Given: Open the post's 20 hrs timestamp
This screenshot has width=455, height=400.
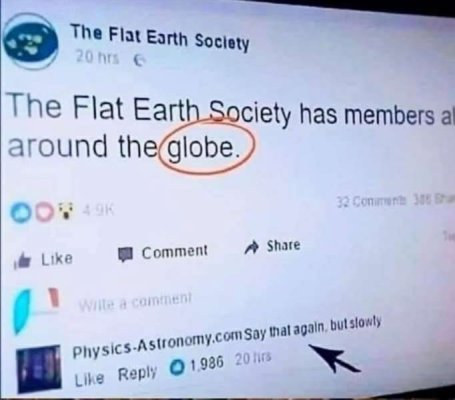Looking at the screenshot, I should pyautogui.click(x=97, y=57).
